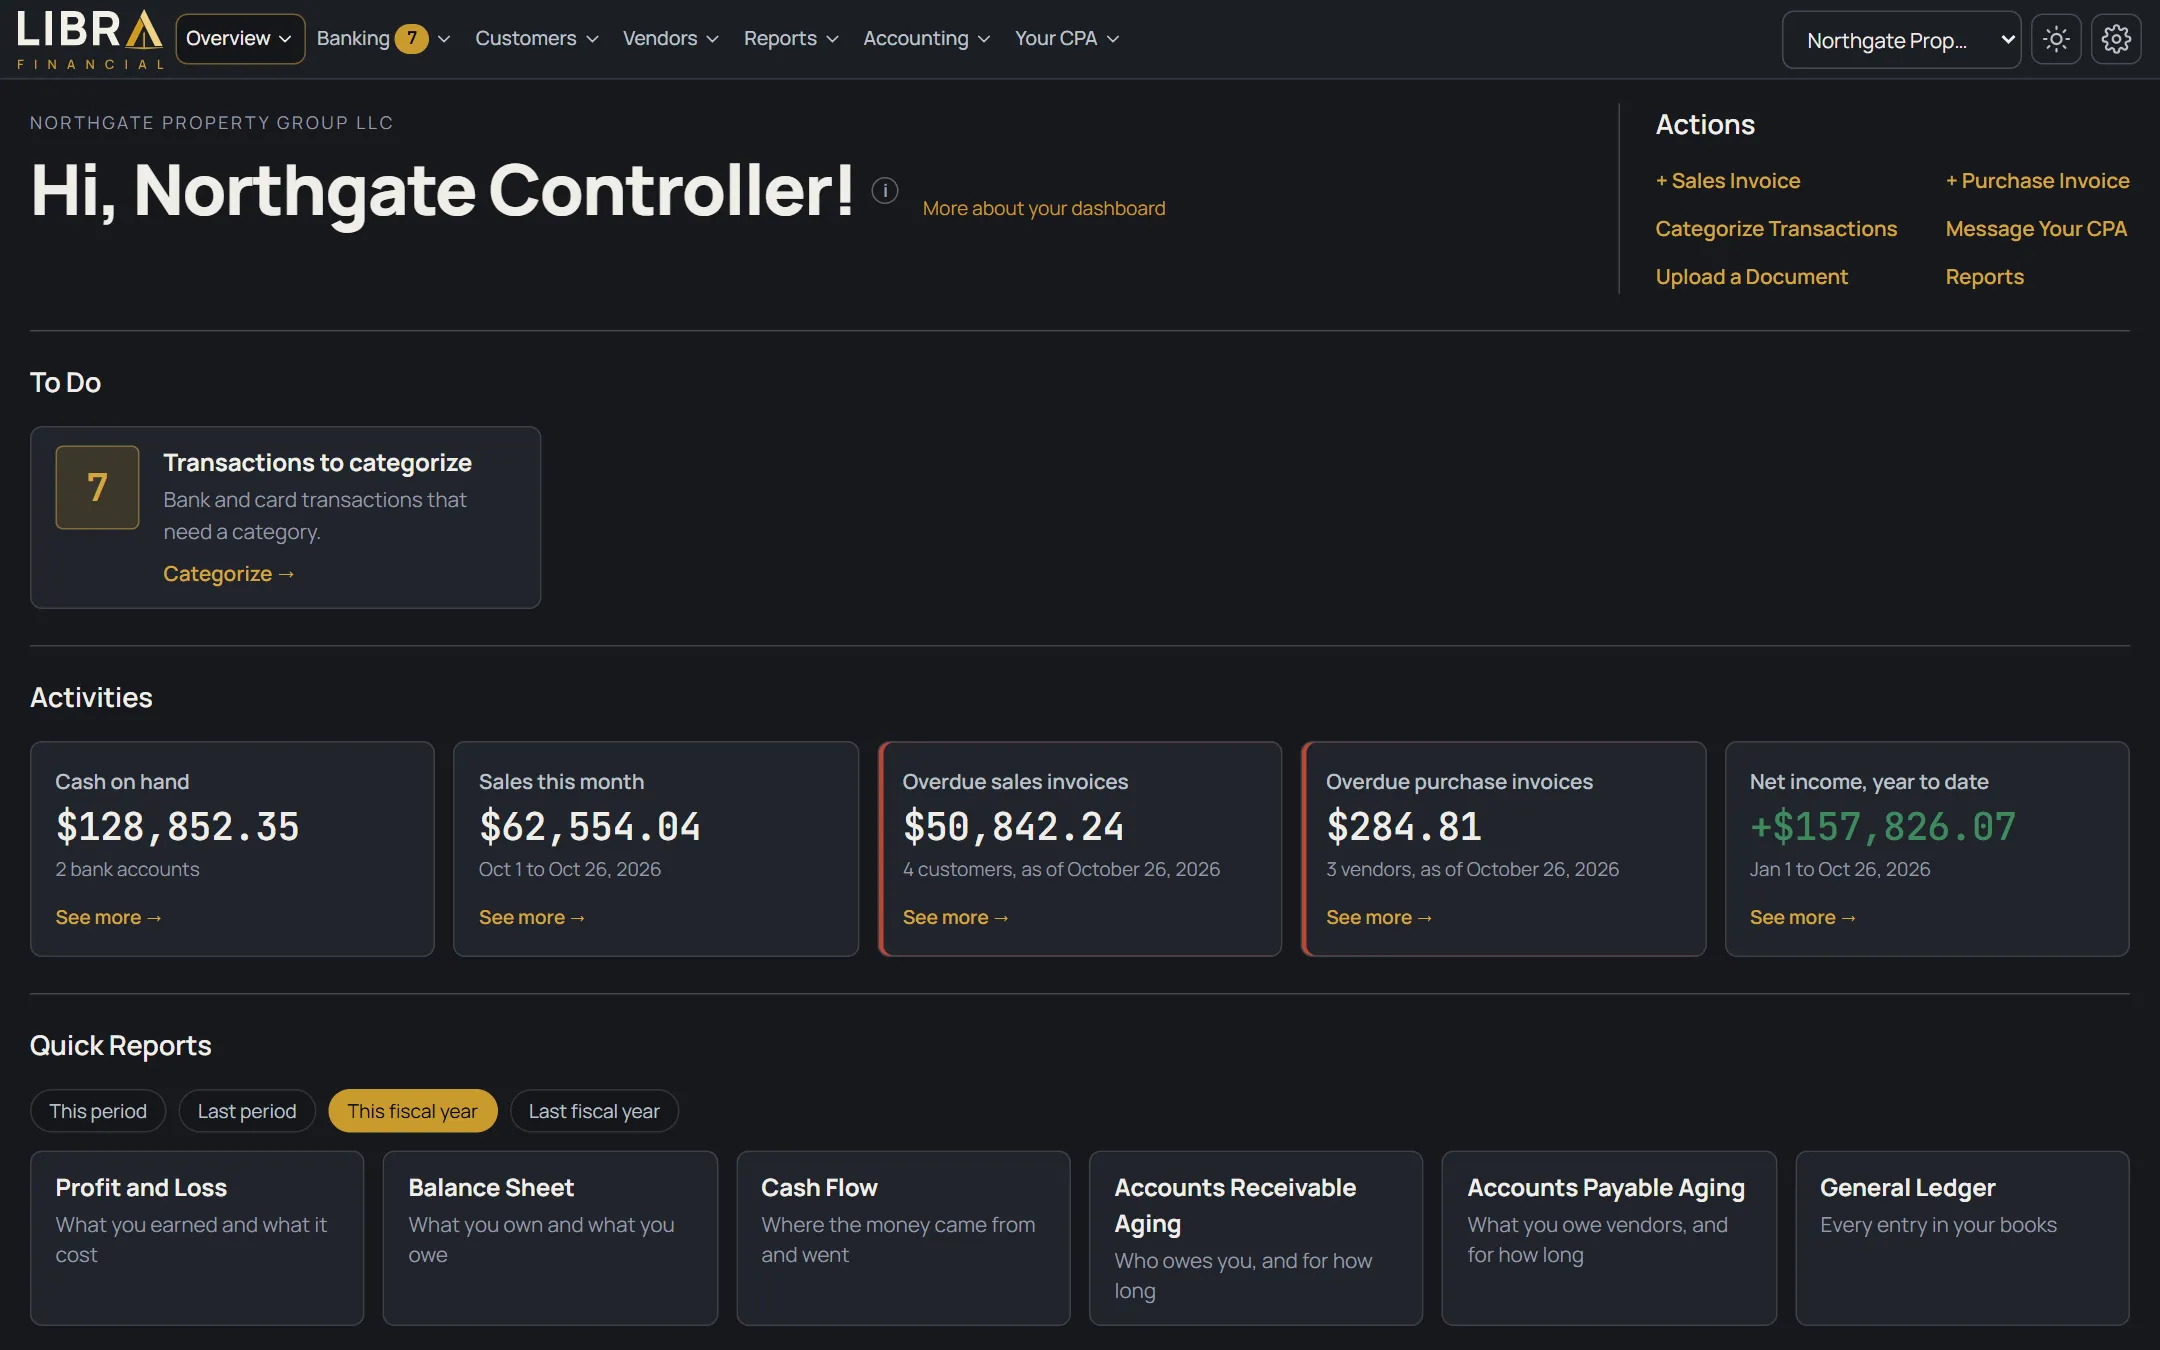Toggle the light/dark theme sun icon
Viewport: 2160px width, 1350px height.
point(2056,39)
